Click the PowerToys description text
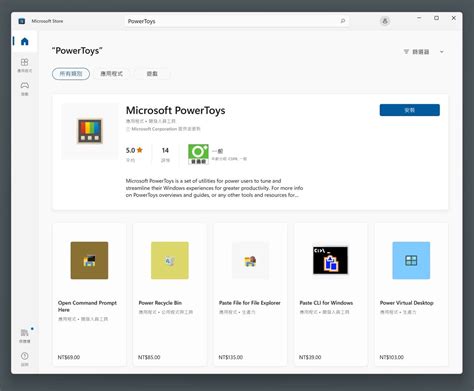474x391 pixels. [214, 188]
